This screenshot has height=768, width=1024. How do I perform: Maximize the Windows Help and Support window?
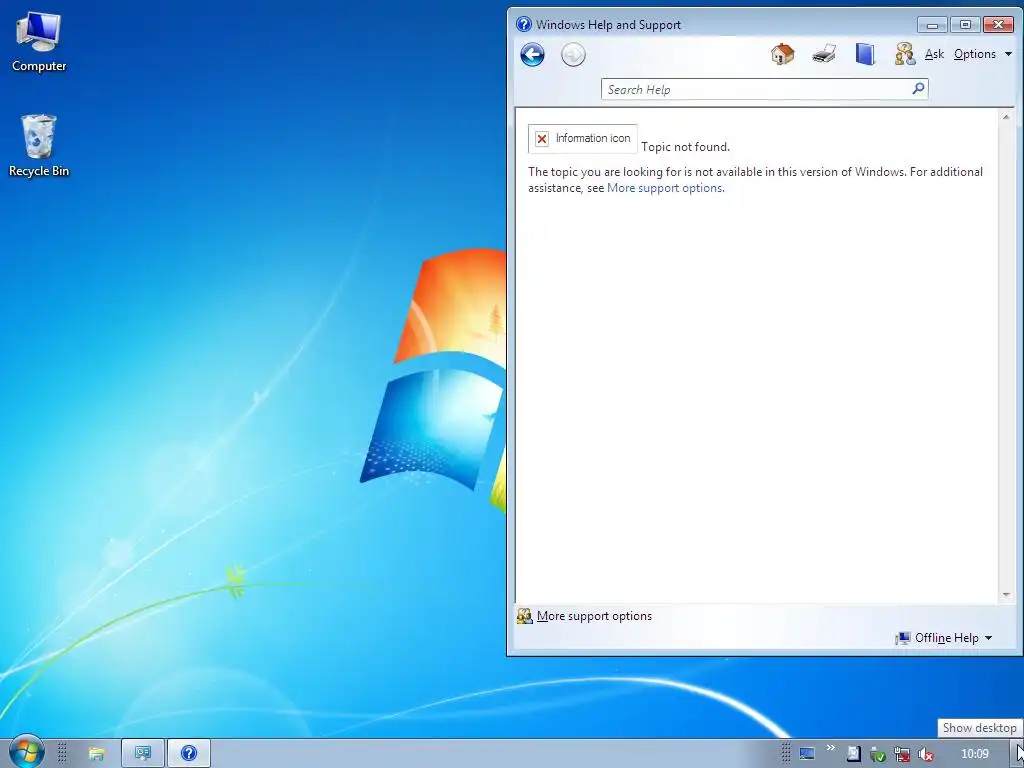click(965, 25)
